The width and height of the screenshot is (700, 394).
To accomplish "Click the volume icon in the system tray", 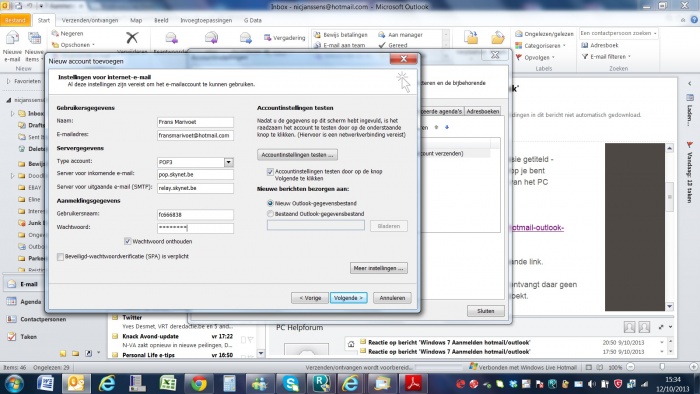I will tap(592, 384).
